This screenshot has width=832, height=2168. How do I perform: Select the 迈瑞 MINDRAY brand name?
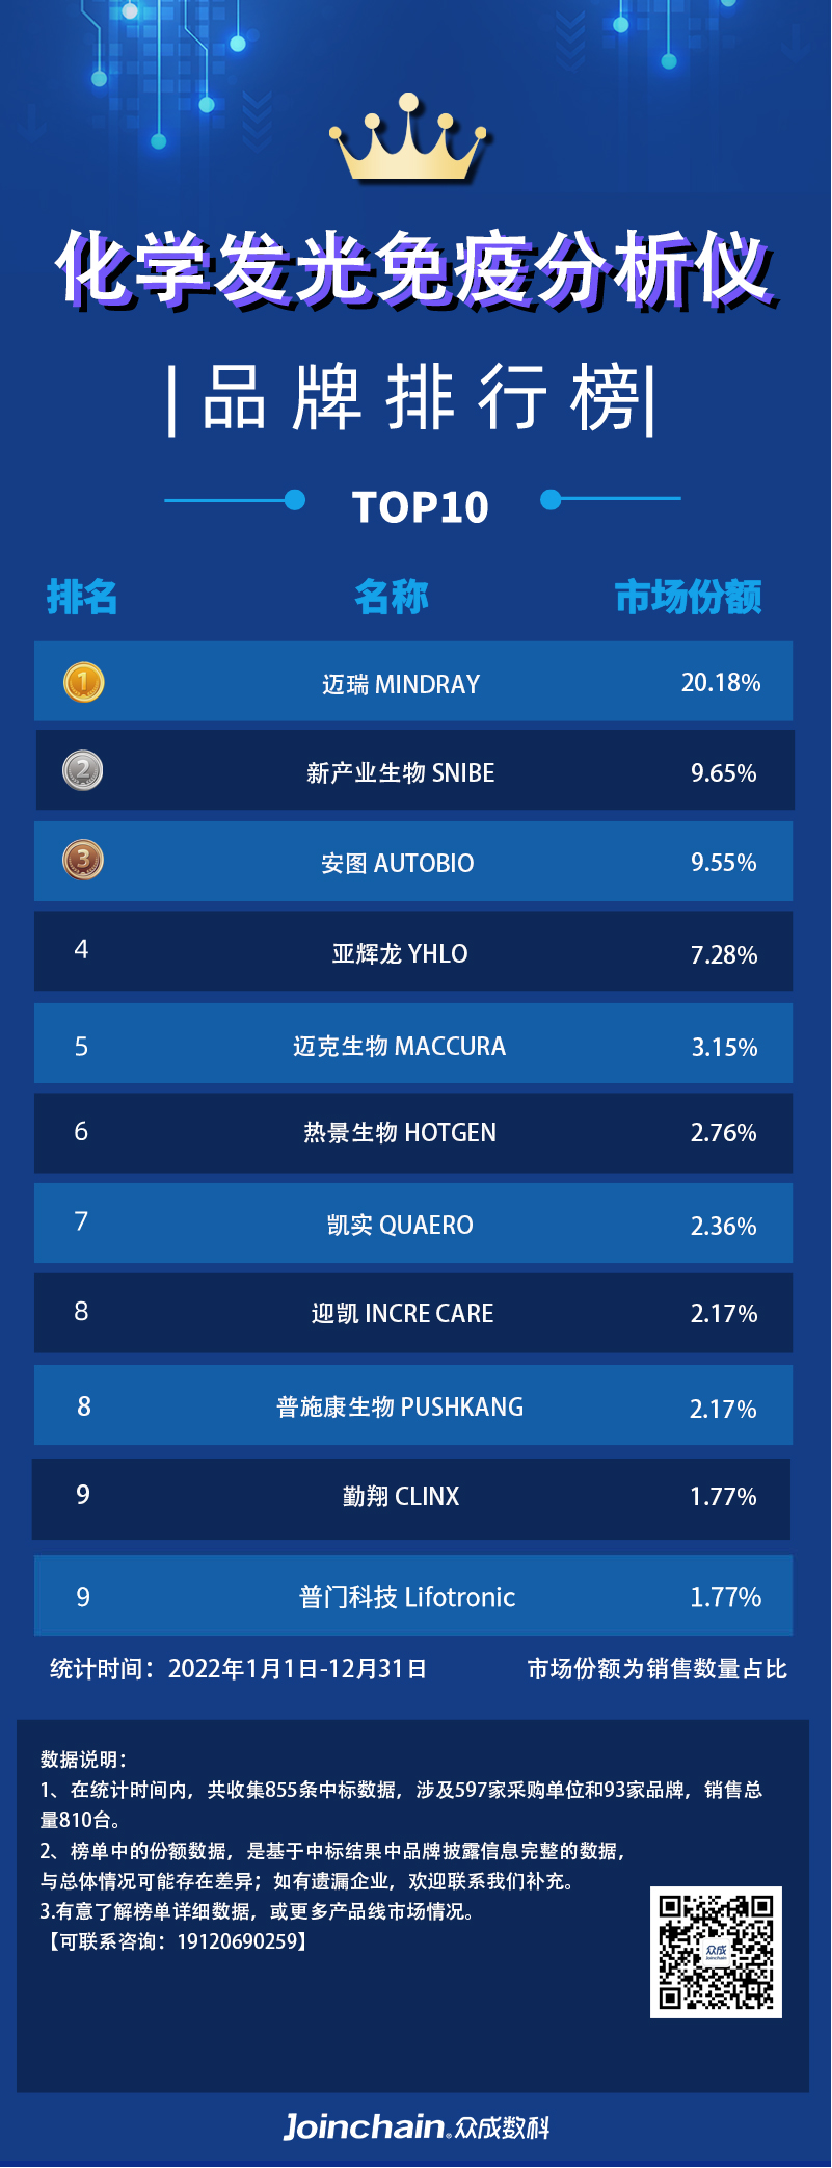[x=401, y=685]
